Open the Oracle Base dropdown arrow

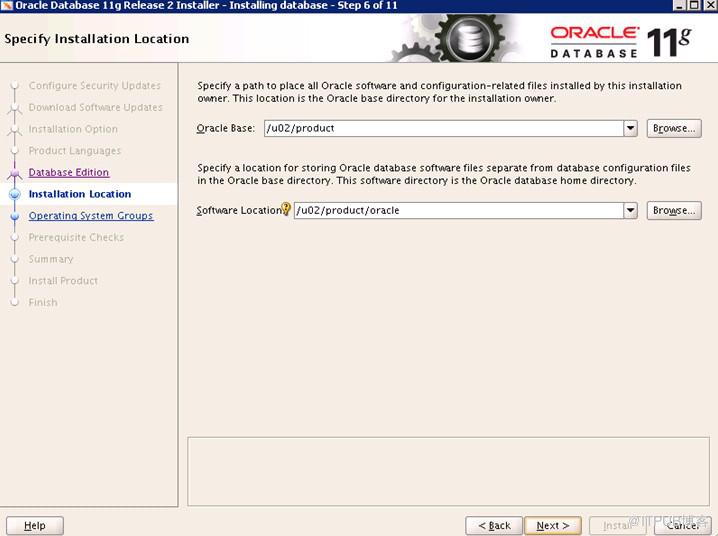(x=631, y=128)
